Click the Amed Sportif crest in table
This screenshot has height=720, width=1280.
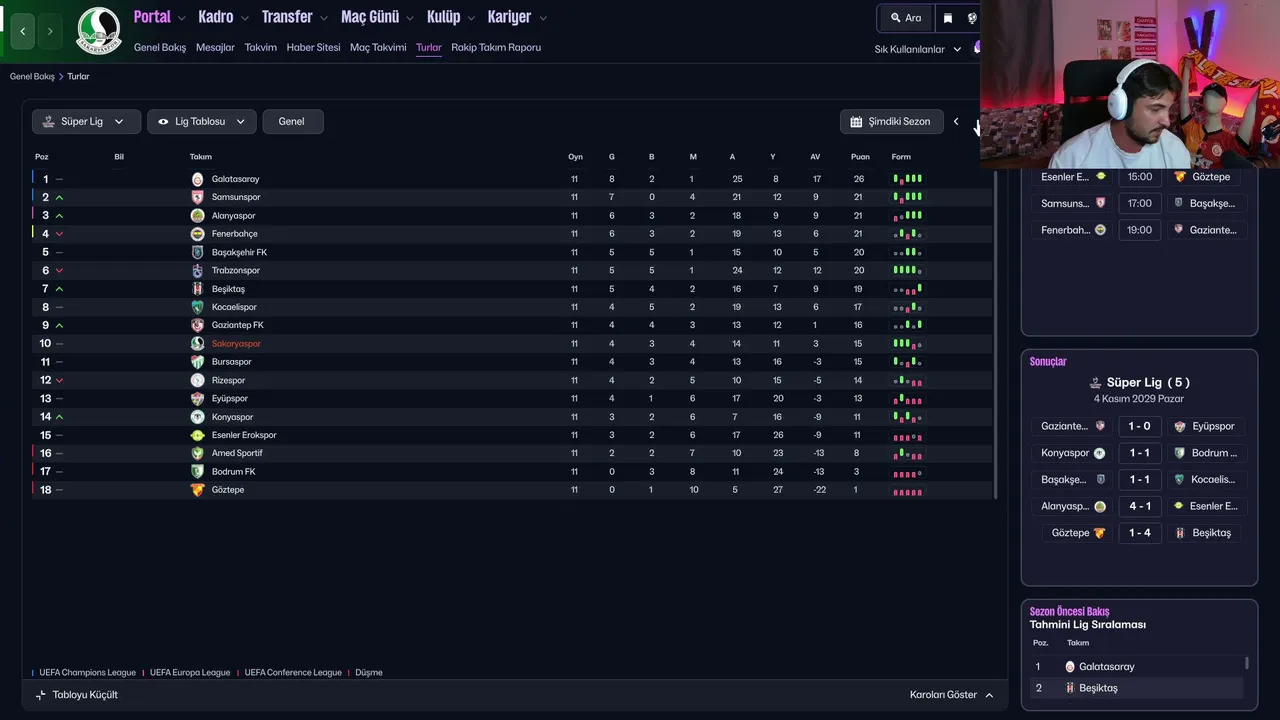197,453
